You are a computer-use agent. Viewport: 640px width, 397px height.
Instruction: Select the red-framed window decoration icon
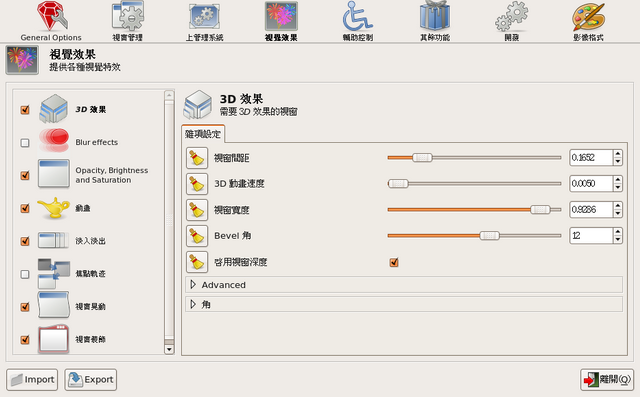pos(53,339)
